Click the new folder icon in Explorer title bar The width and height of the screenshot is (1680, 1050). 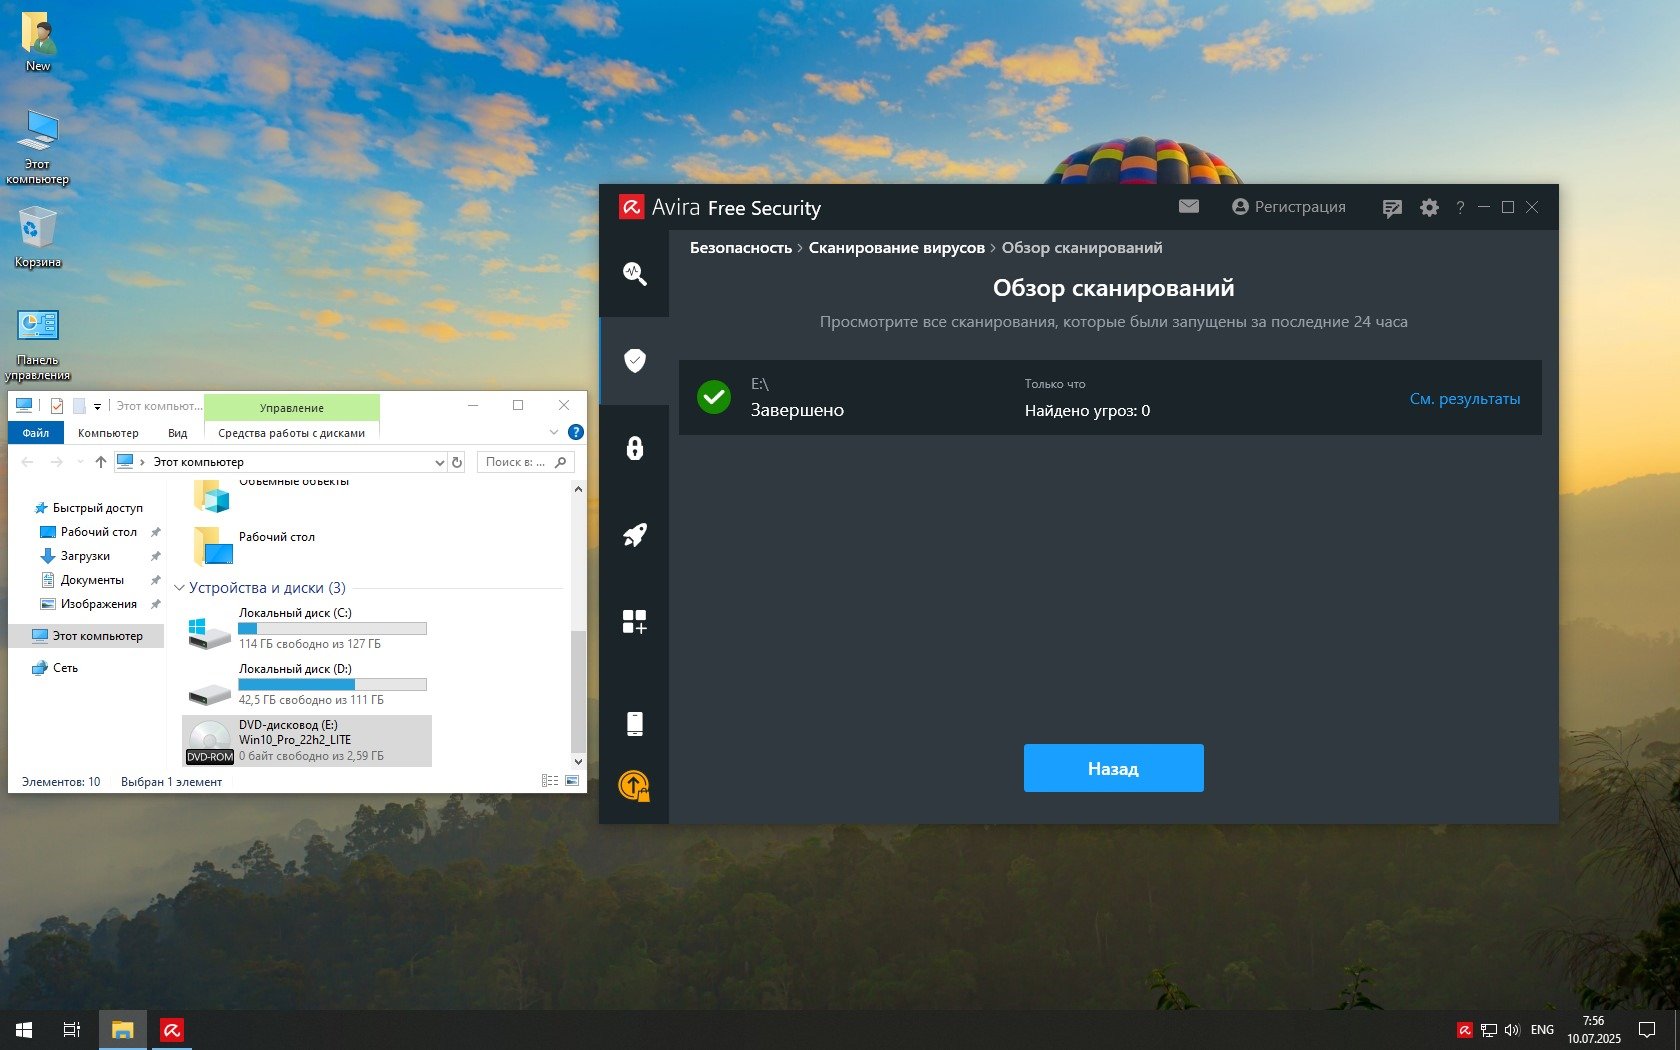click(78, 406)
